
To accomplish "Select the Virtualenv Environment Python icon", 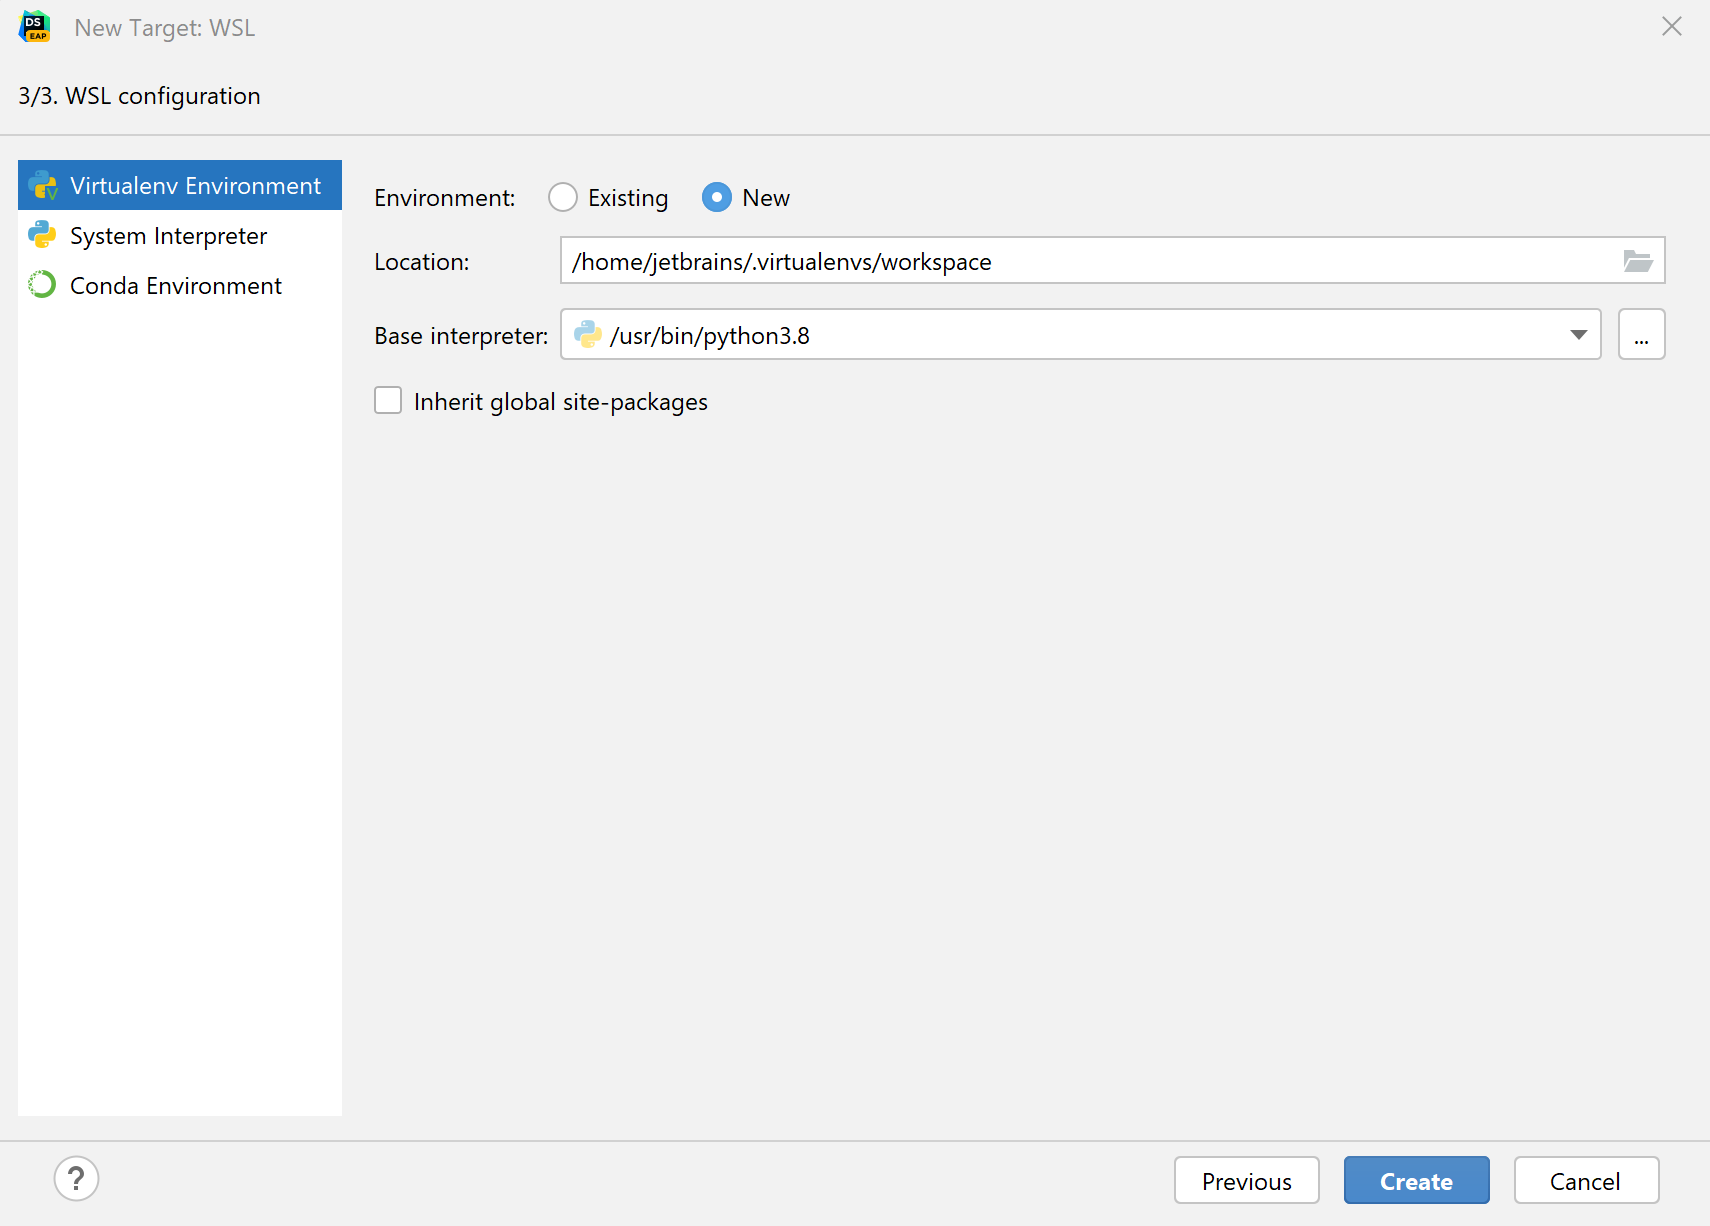I will click(42, 185).
